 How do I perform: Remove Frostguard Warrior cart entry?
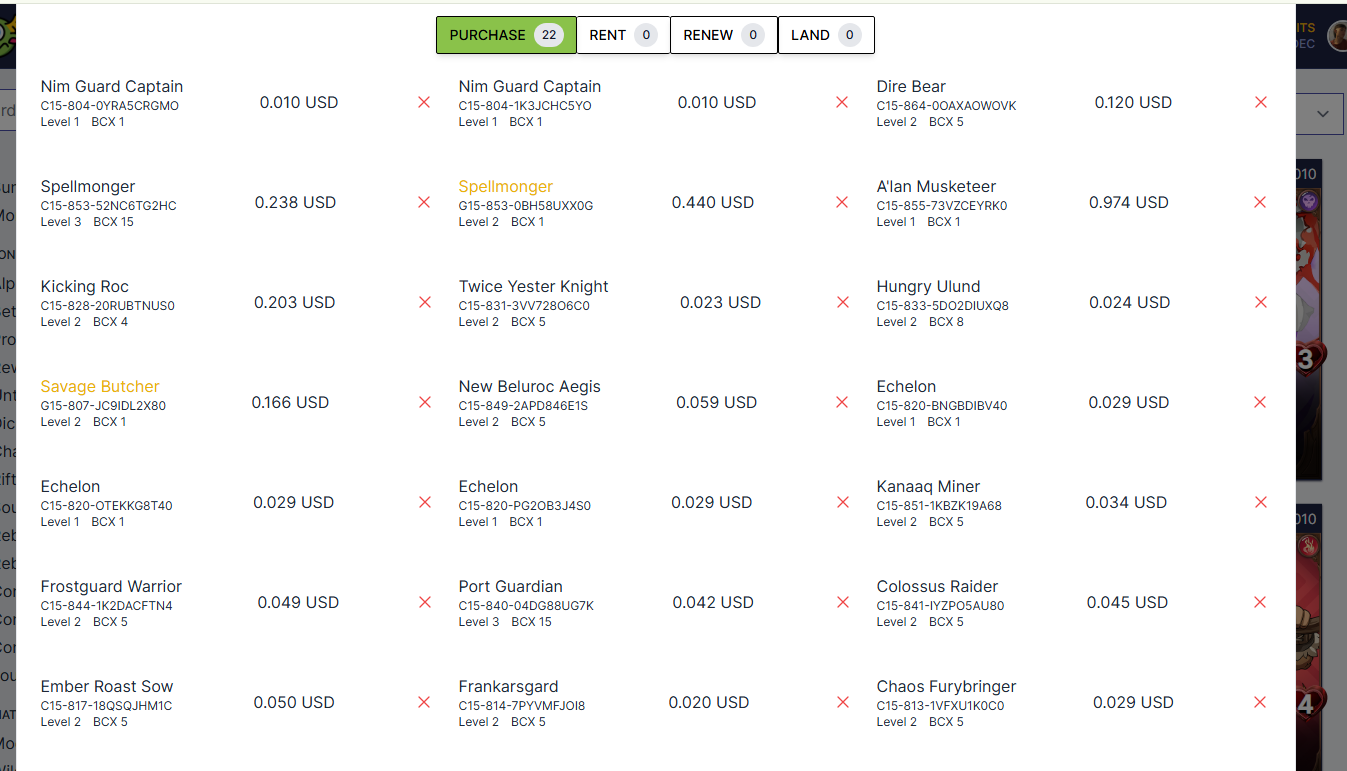coord(424,602)
